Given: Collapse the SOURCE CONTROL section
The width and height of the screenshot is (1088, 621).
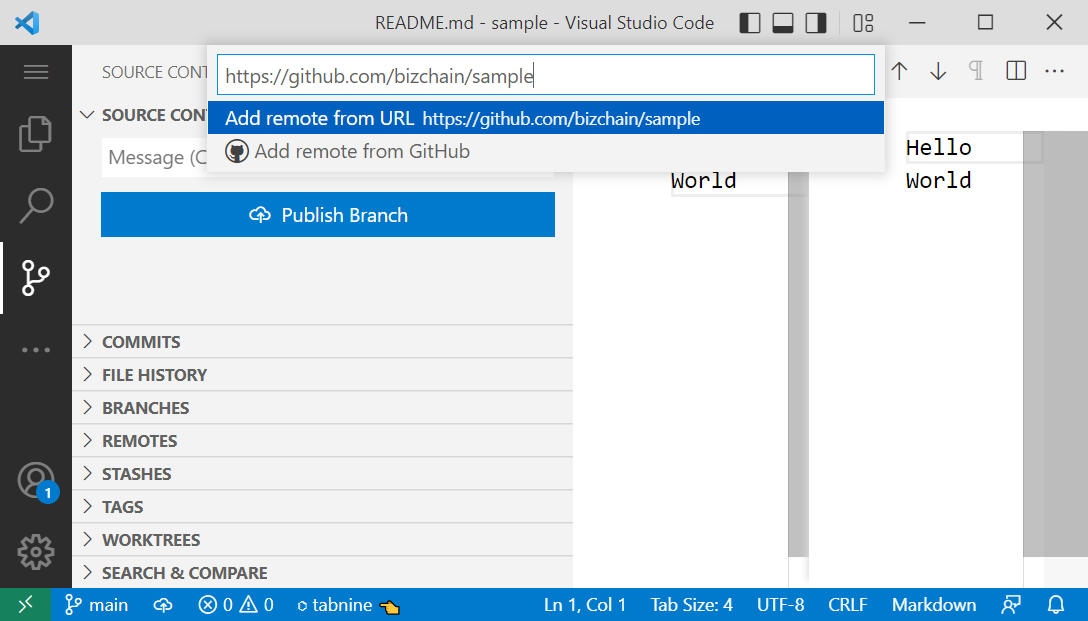Looking at the screenshot, I should [x=87, y=115].
